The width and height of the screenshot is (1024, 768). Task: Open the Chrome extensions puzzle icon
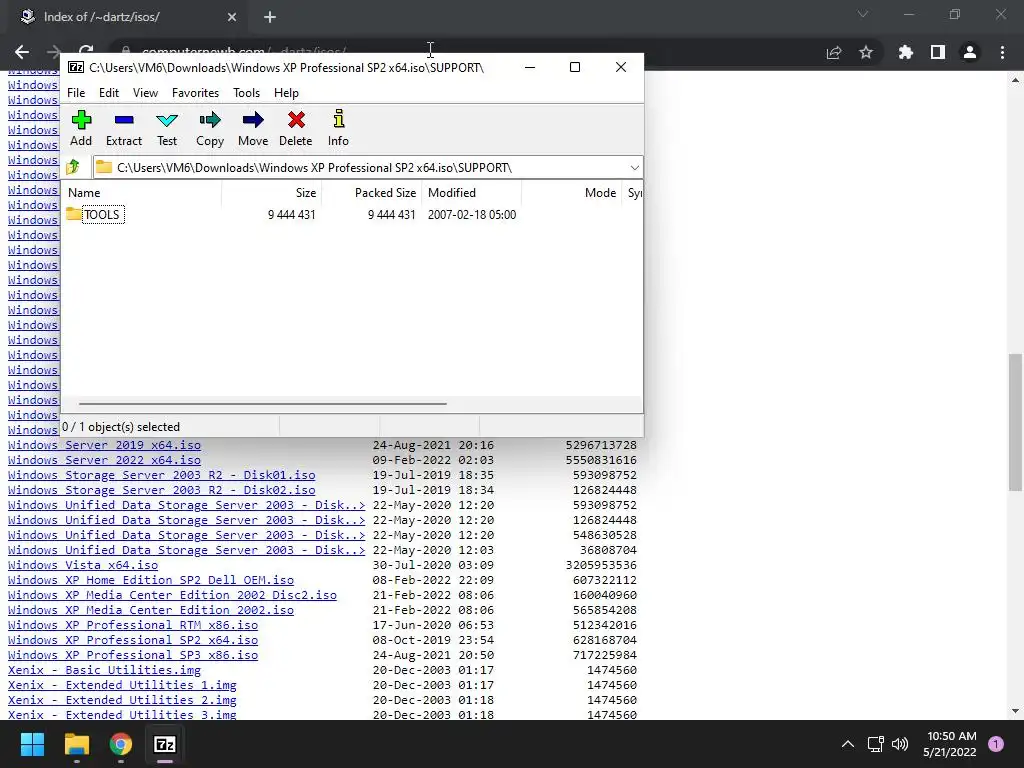[905, 52]
